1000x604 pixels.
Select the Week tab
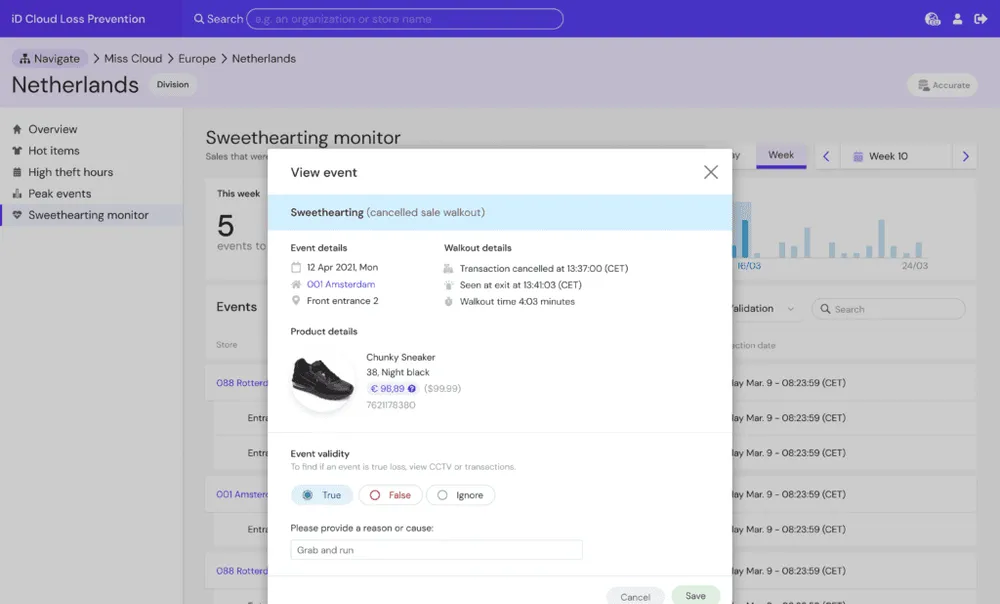point(781,155)
